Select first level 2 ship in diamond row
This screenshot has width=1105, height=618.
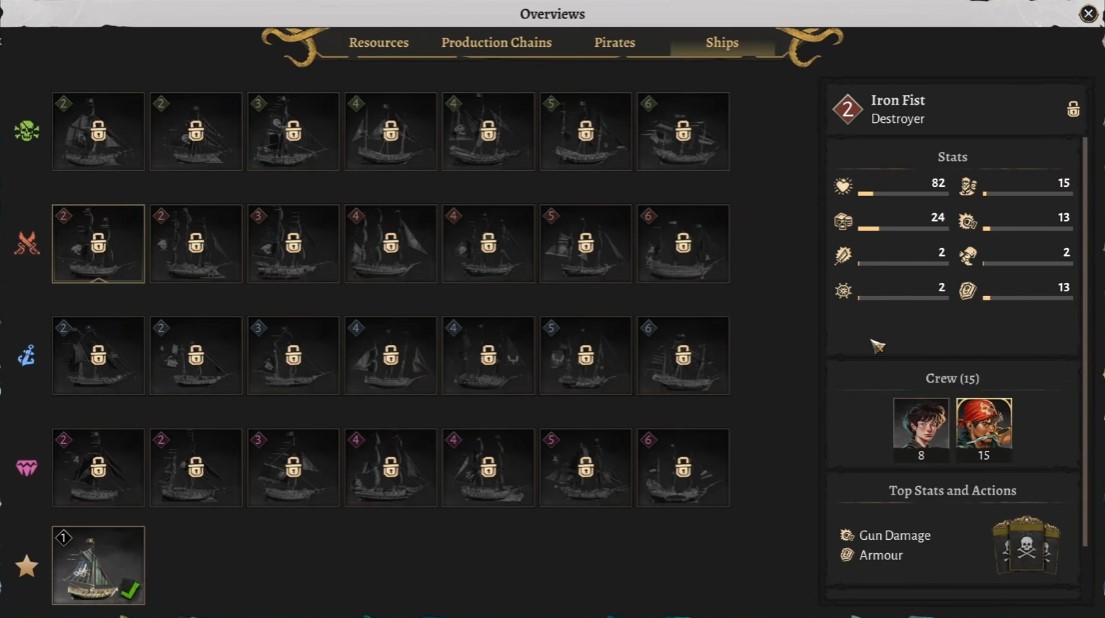(x=98, y=468)
